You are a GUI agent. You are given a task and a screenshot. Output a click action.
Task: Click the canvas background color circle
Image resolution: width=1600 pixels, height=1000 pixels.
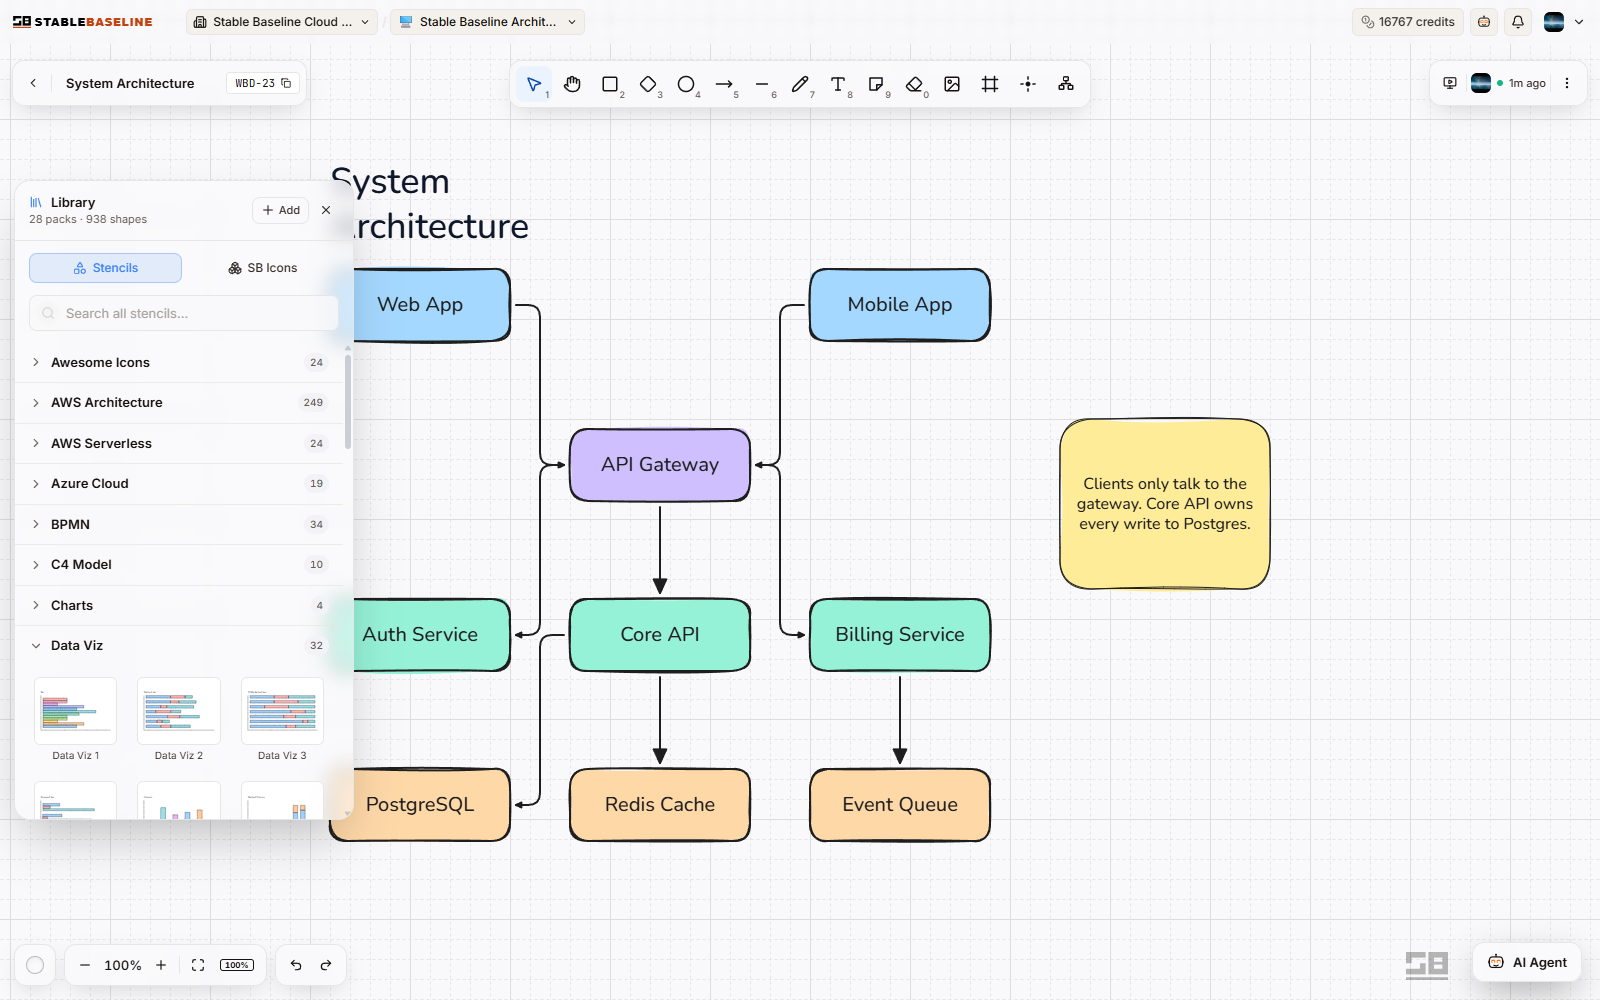35,965
